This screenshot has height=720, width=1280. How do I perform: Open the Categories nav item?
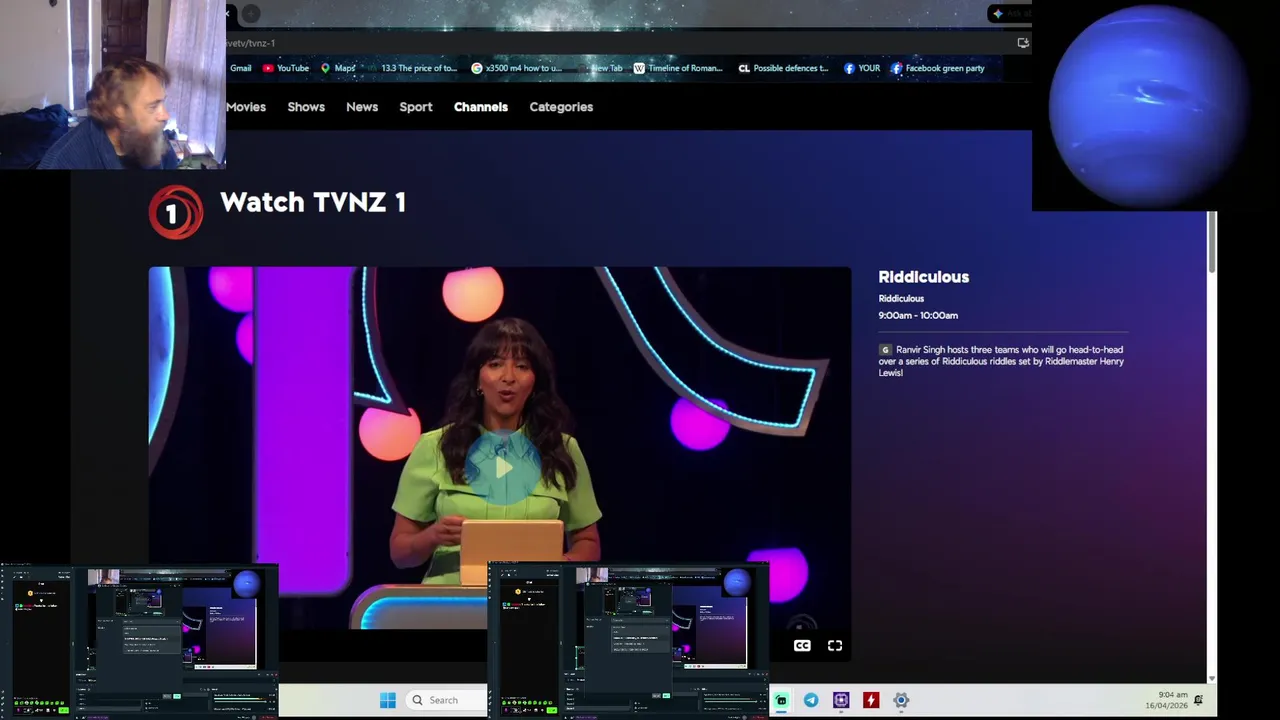tap(561, 107)
